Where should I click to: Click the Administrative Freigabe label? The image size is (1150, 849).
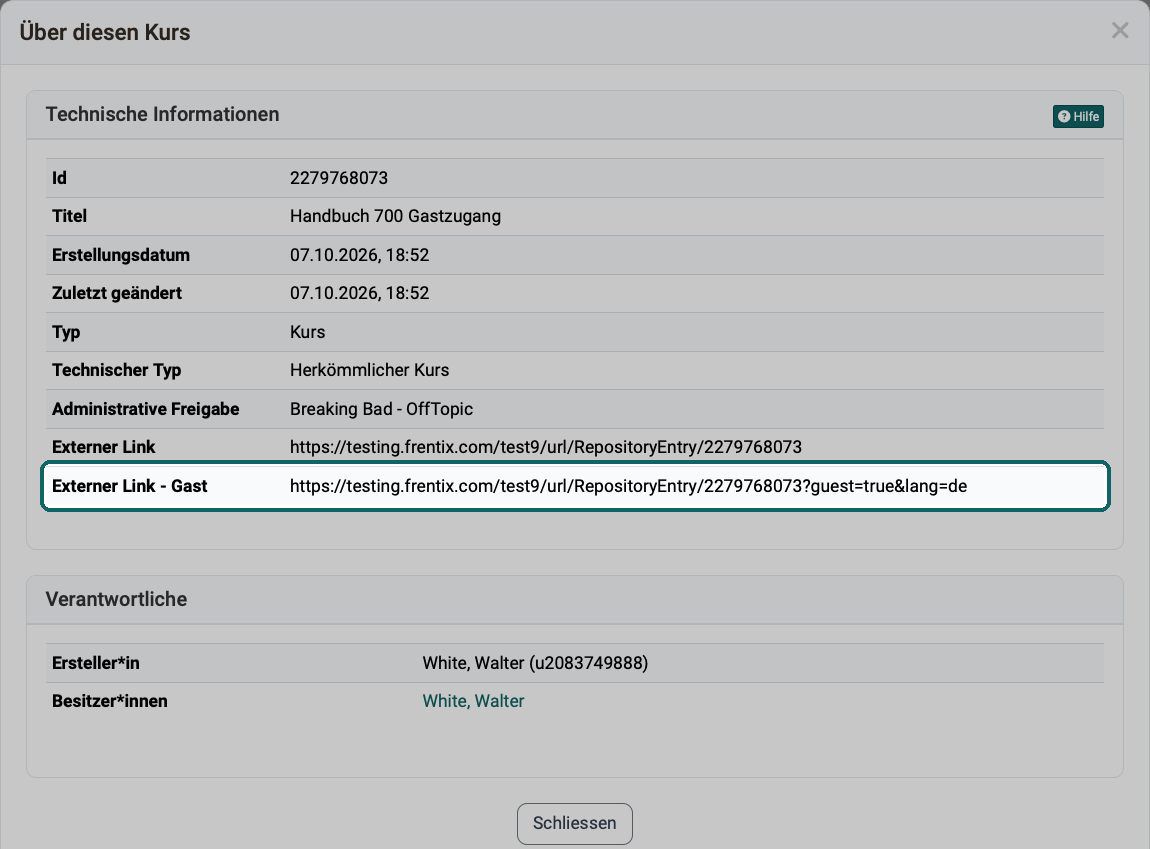146,409
